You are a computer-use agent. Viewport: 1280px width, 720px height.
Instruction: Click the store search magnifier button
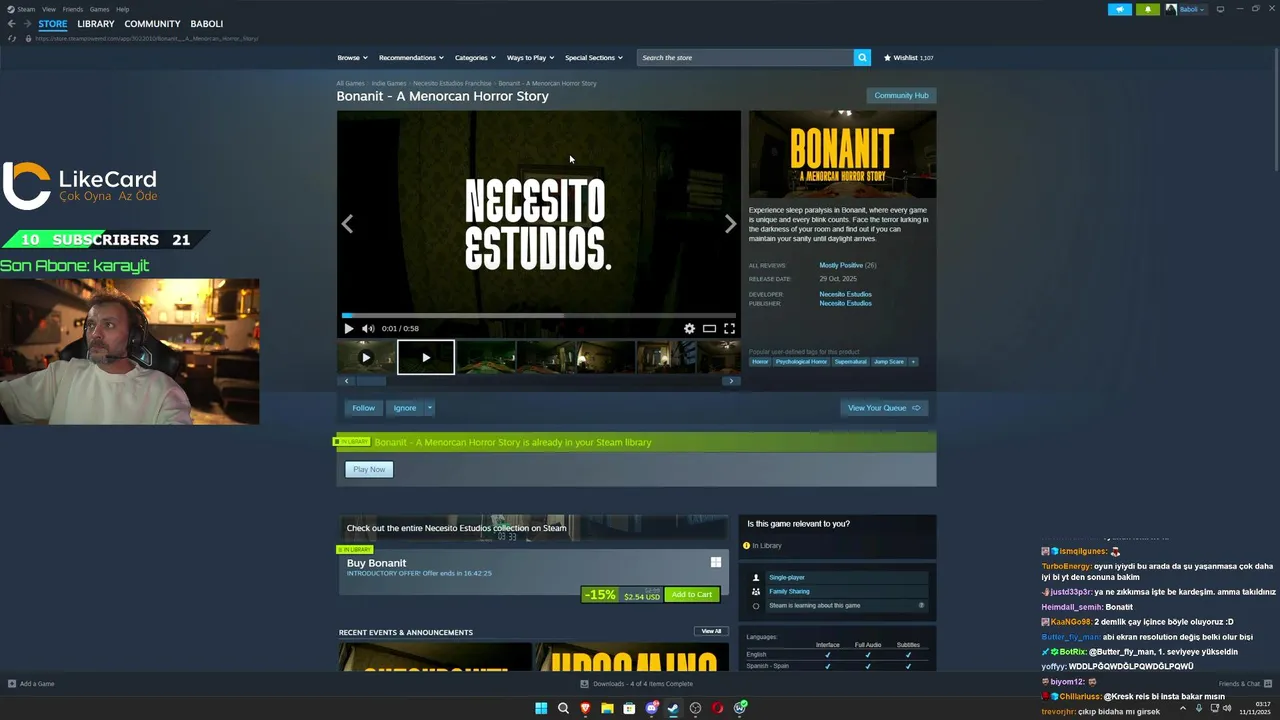coord(862,58)
